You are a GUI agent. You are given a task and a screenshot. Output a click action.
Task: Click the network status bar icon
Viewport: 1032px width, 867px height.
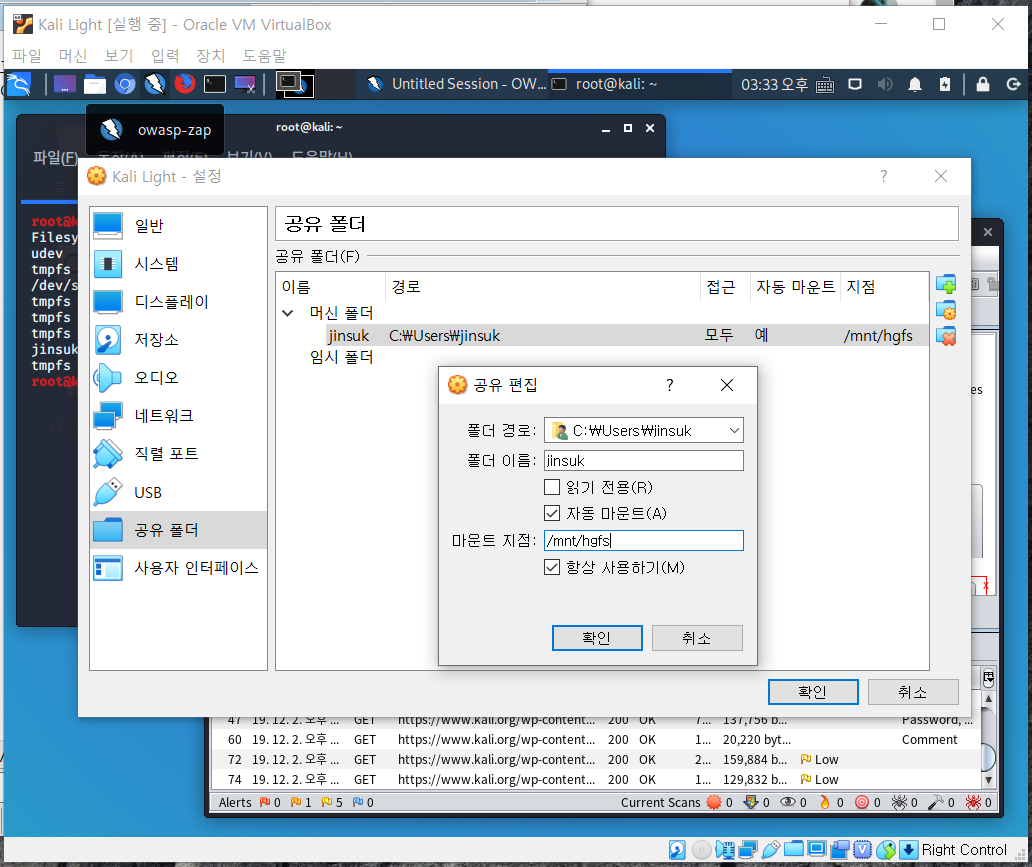click(x=748, y=850)
